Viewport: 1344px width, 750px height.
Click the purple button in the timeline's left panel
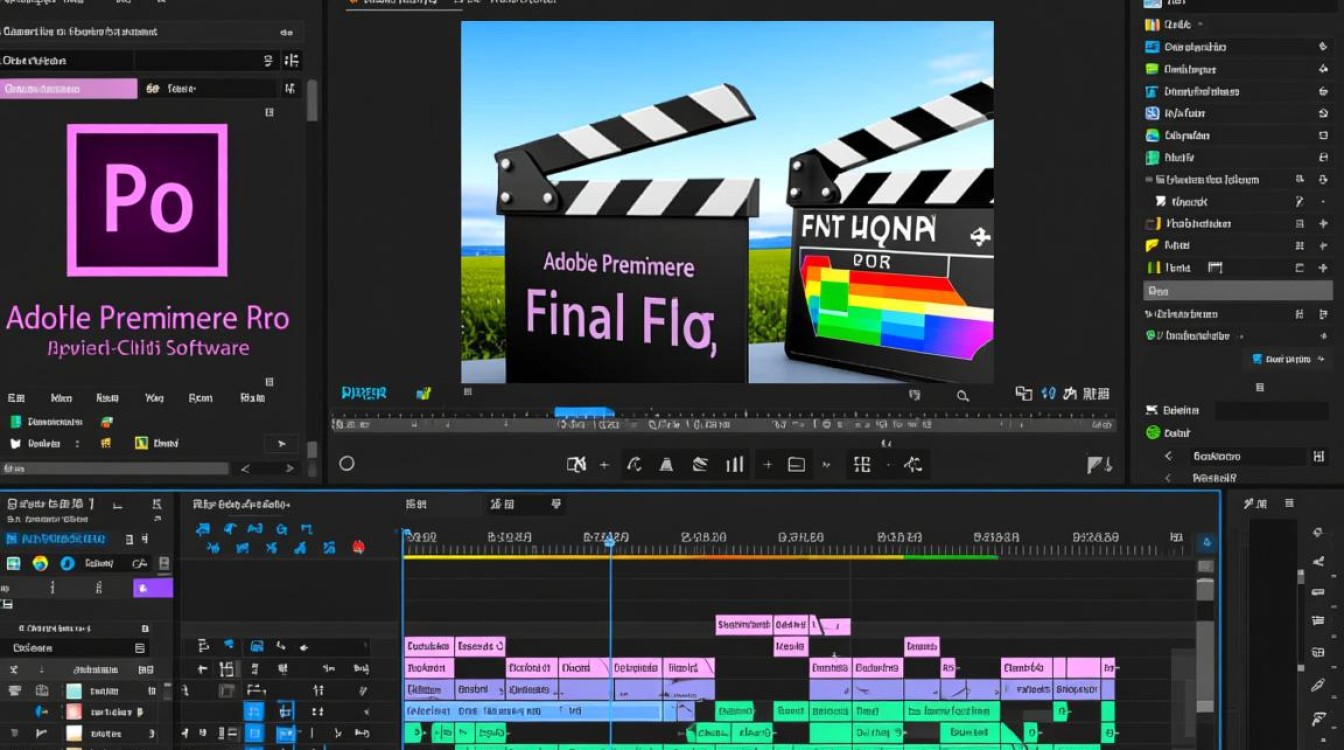[153, 587]
